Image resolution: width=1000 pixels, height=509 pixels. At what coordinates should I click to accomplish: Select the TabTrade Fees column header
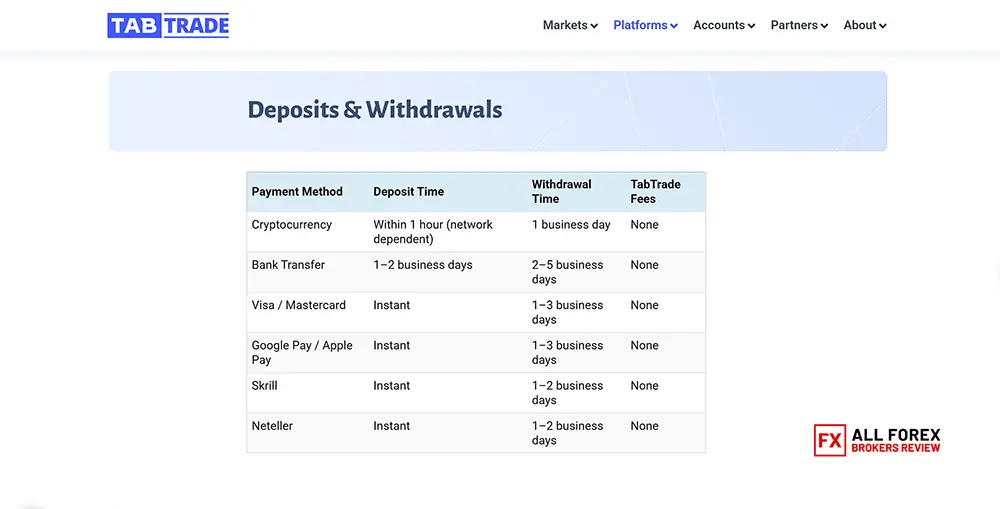click(x=655, y=191)
